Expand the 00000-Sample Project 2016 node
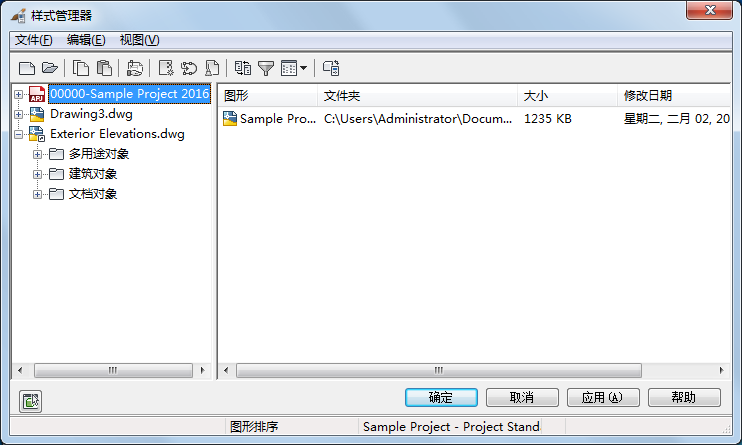 18,94
